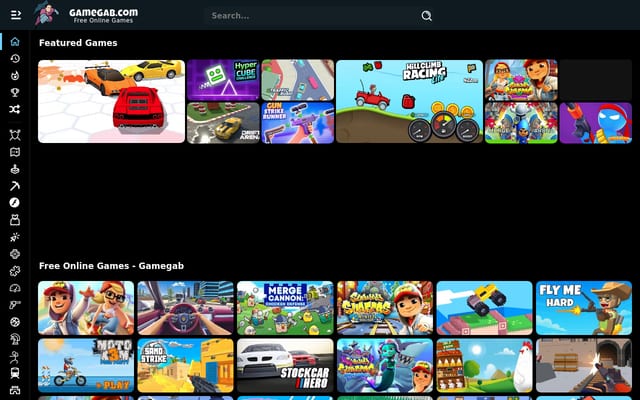This screenshot has height=400, width=640.
Task: Open the blue knight game thumbnail
Action: click(x=521, y=123)
